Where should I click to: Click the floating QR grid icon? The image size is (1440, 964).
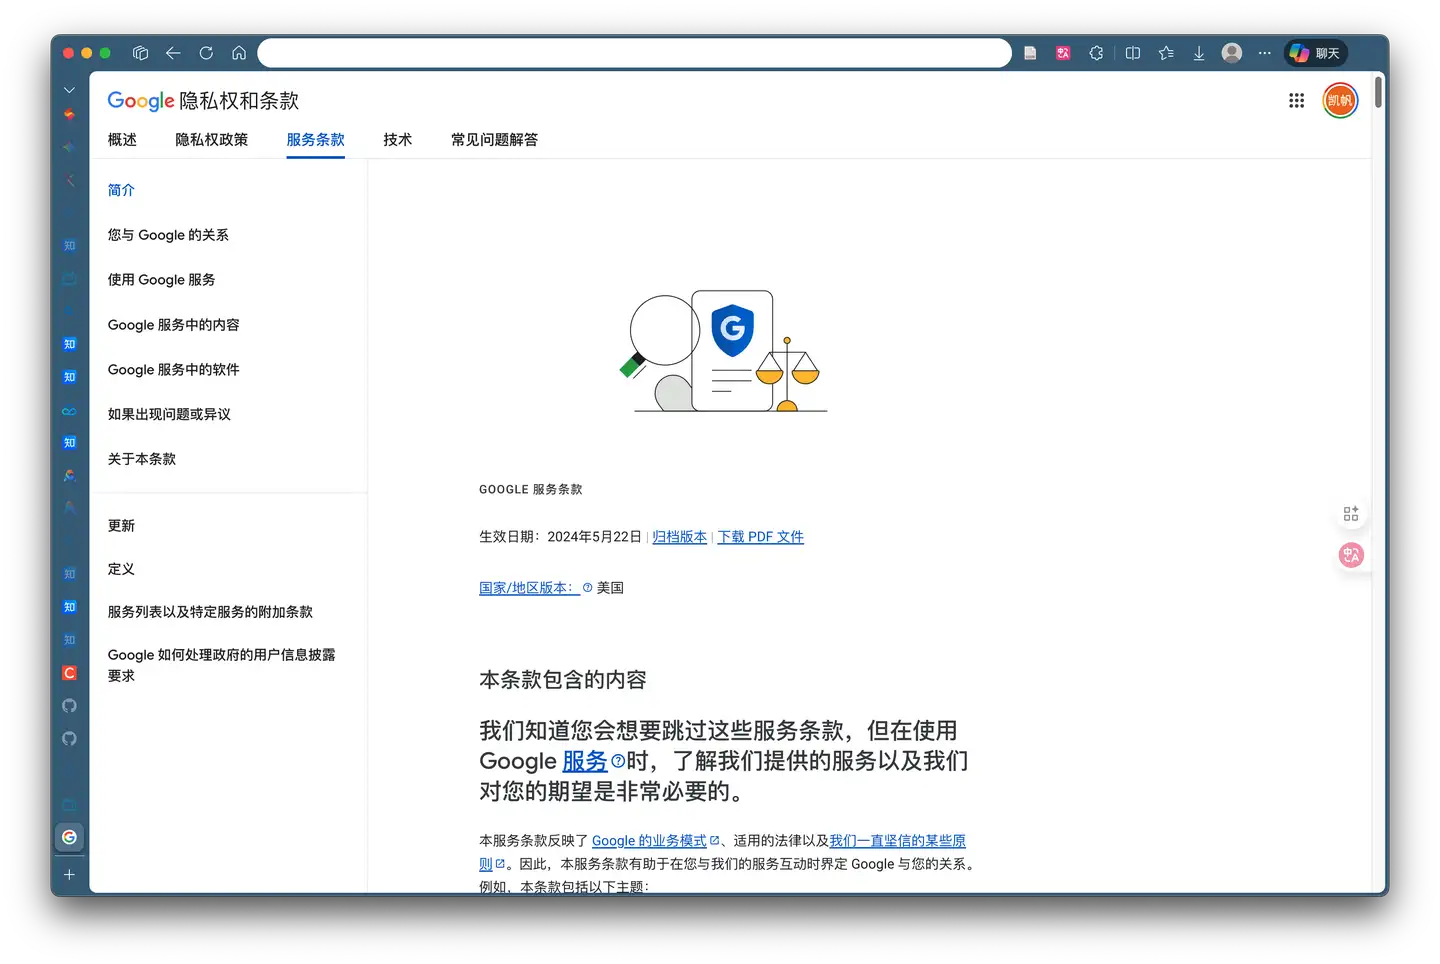click(1351, 514)
